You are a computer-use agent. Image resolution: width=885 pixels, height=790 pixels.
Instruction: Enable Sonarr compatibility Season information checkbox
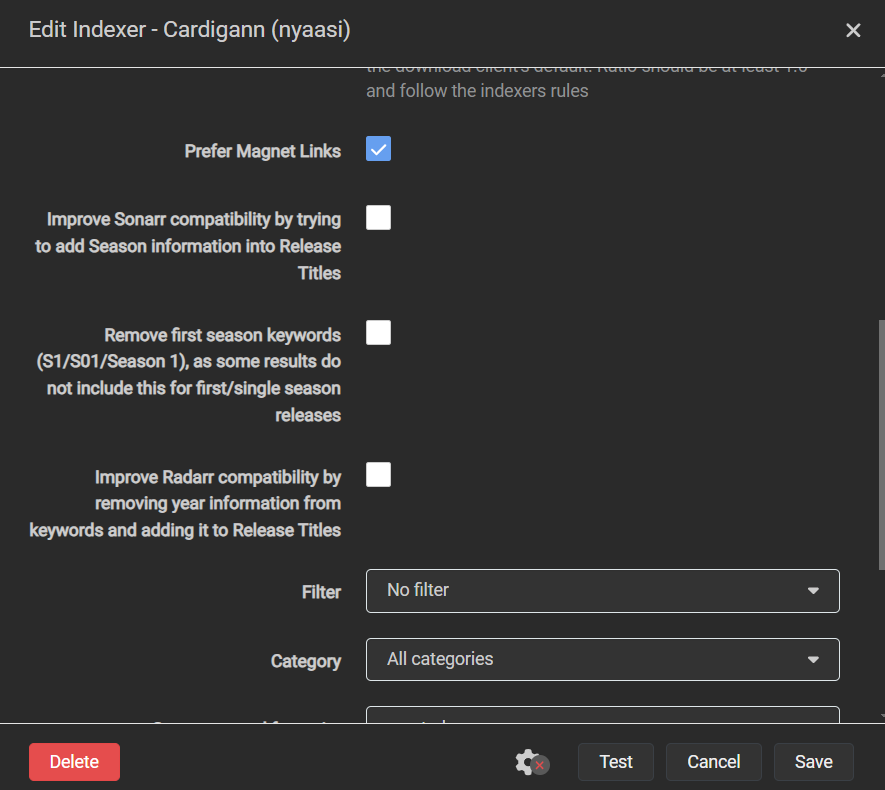click(378, 218)
